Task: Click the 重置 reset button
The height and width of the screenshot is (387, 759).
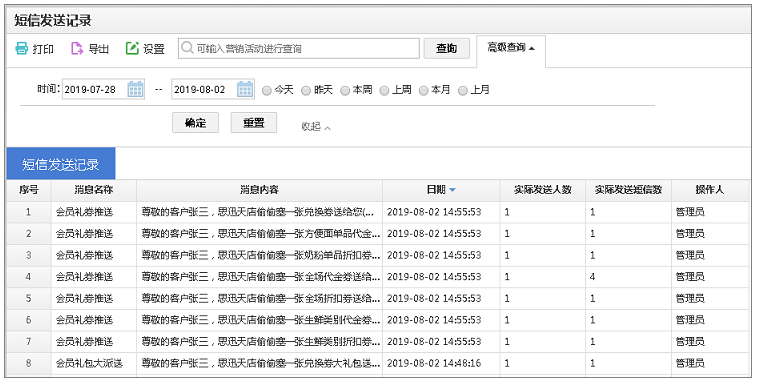Action: [x=254, y=123]
